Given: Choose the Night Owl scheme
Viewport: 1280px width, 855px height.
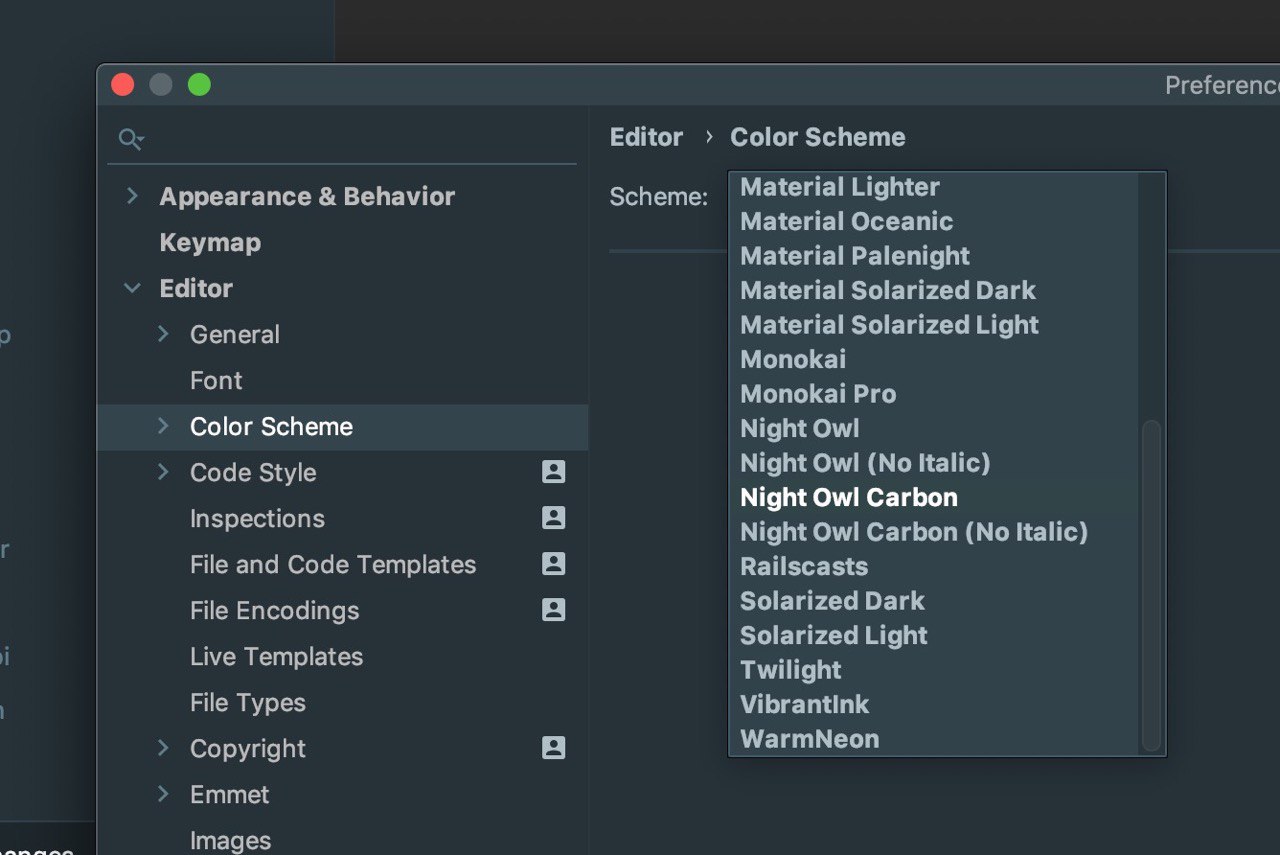Looking at the screenshot, I should coord(800,428).
